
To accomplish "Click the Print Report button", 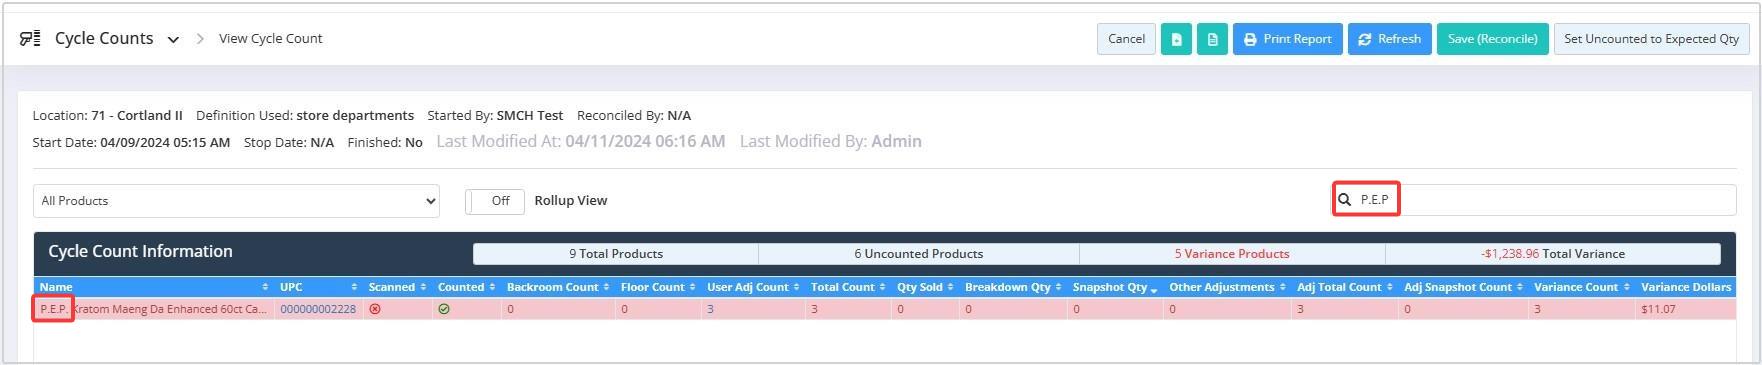I will coord(1287,39).
